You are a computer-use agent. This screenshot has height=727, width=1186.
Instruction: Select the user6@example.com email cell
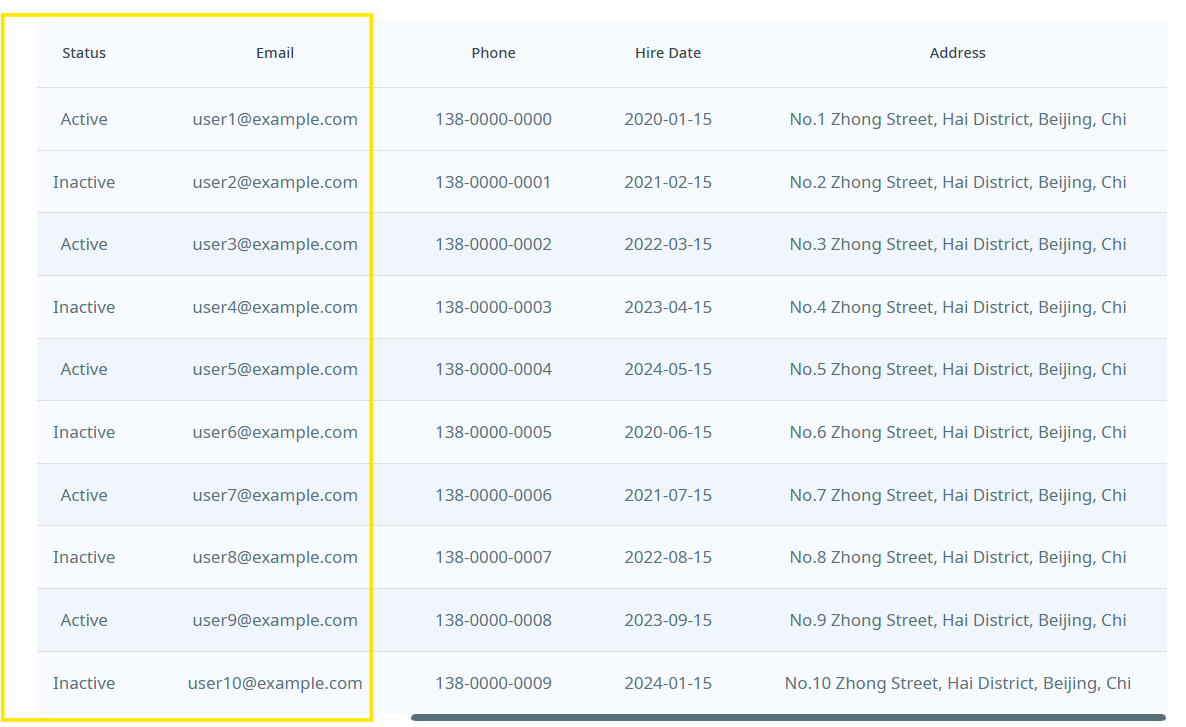click(275, 432)
